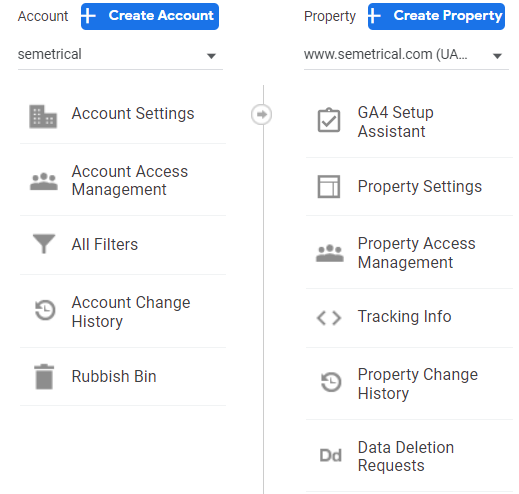Click the GA4 Setup Assistant clipboard icon

tap(329, 120)
